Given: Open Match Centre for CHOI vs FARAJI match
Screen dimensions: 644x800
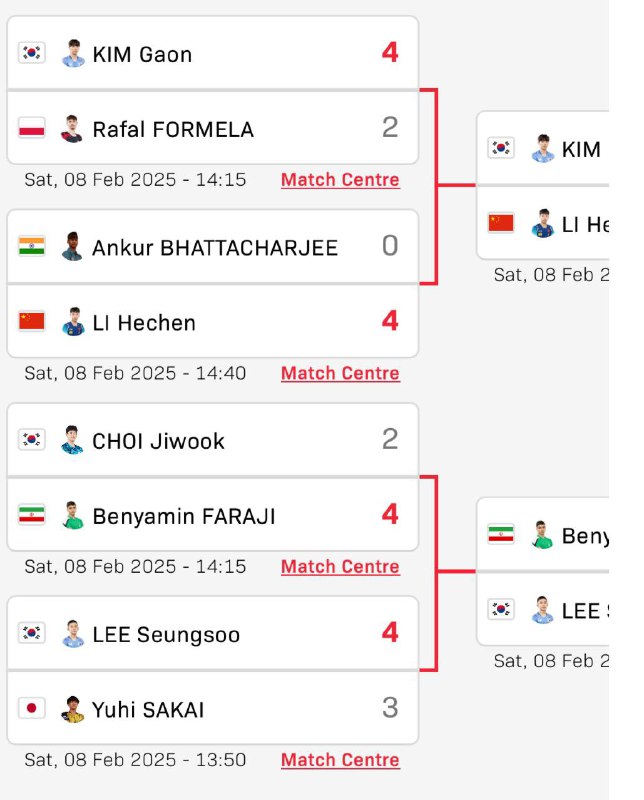Looking at the screenshot, I should tap(340, 566).
